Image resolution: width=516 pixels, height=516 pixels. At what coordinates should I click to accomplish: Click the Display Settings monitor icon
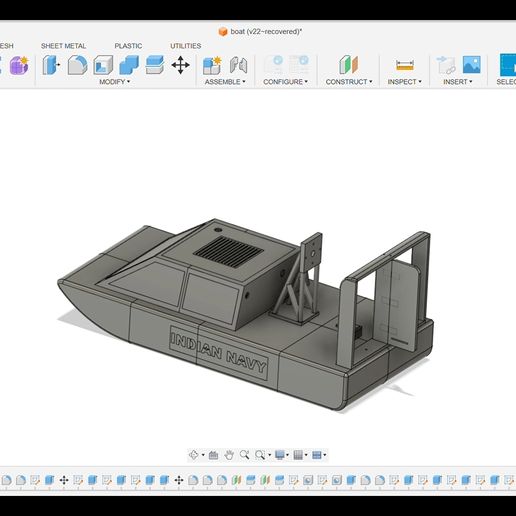coord(279,455)
